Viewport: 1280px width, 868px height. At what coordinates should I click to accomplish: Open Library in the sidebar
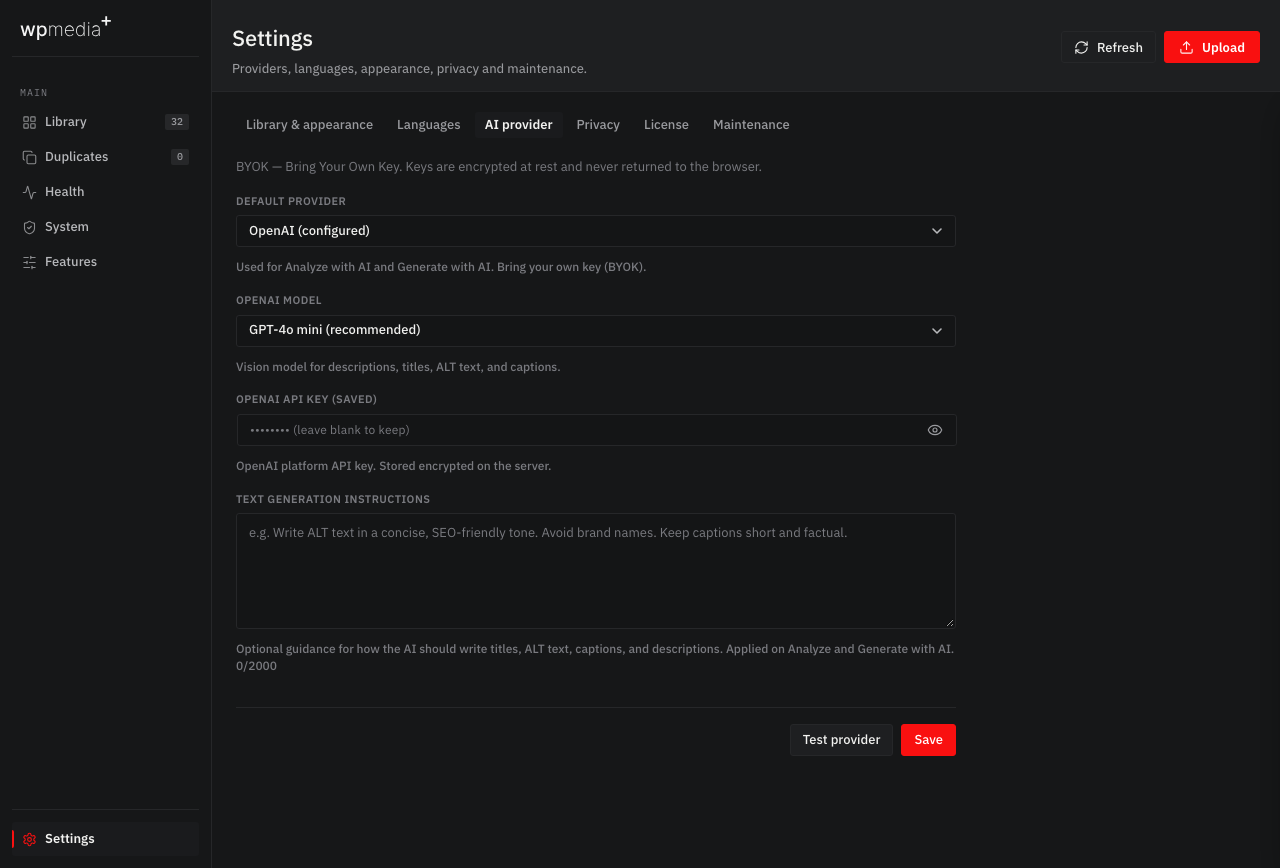(105, 122)
